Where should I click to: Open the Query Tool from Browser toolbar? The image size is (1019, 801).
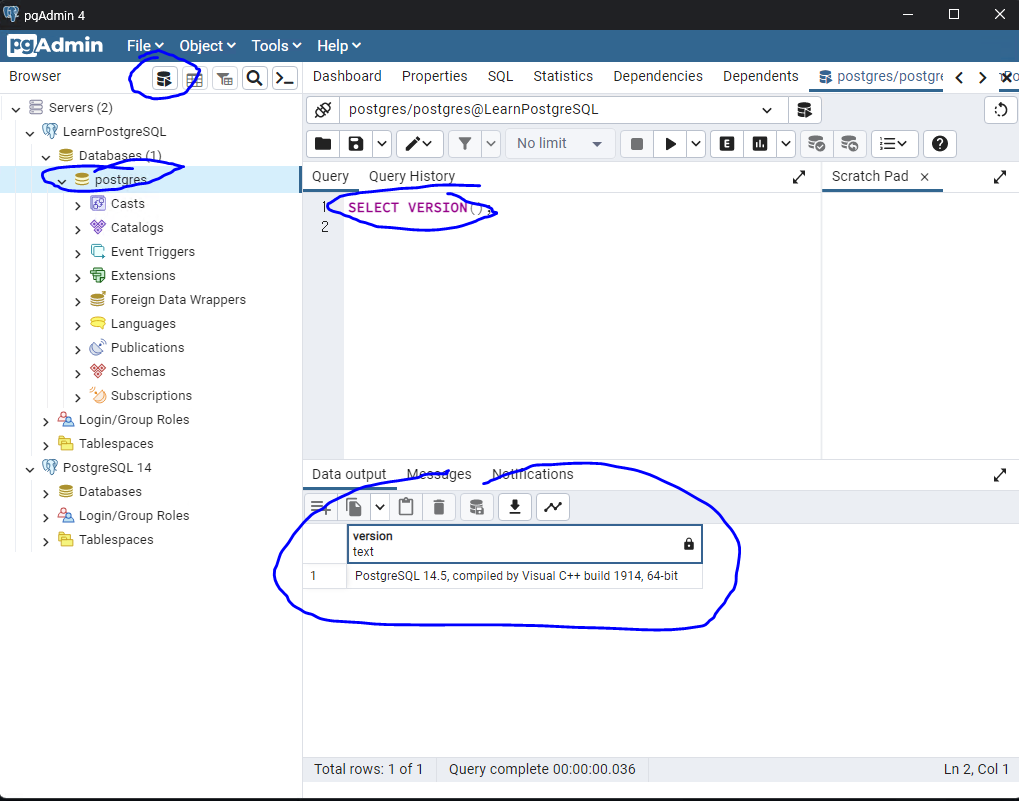[x=164, y=79]
